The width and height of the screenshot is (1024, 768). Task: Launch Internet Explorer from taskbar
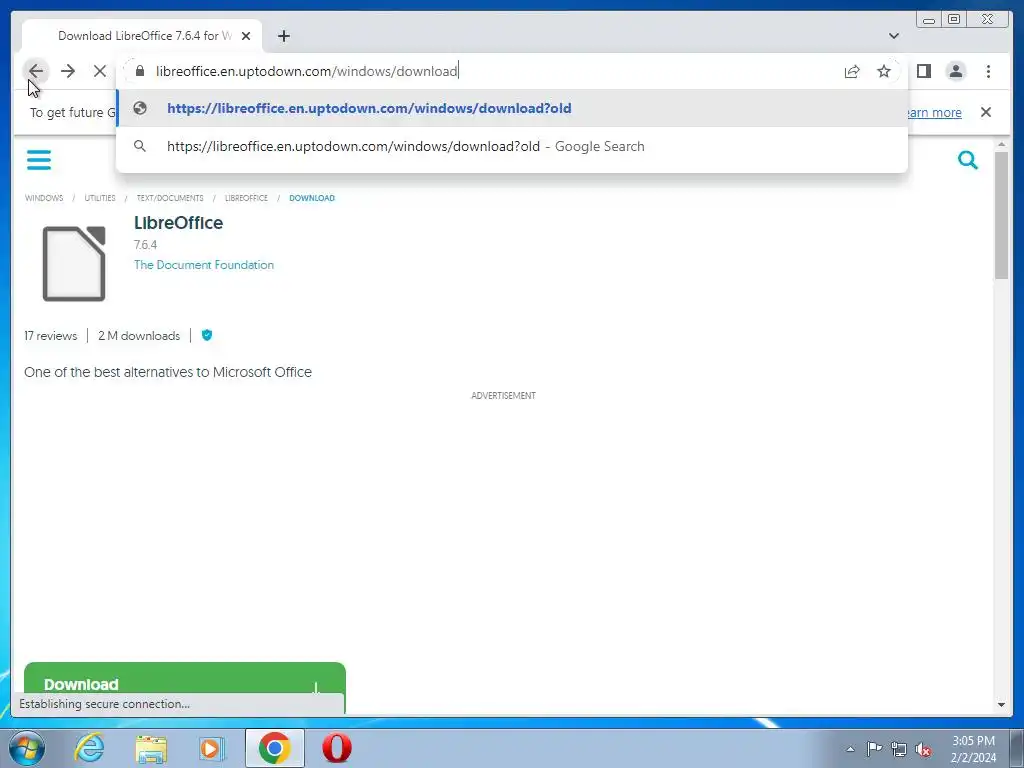pyautogui.click(x=89, y=748)
